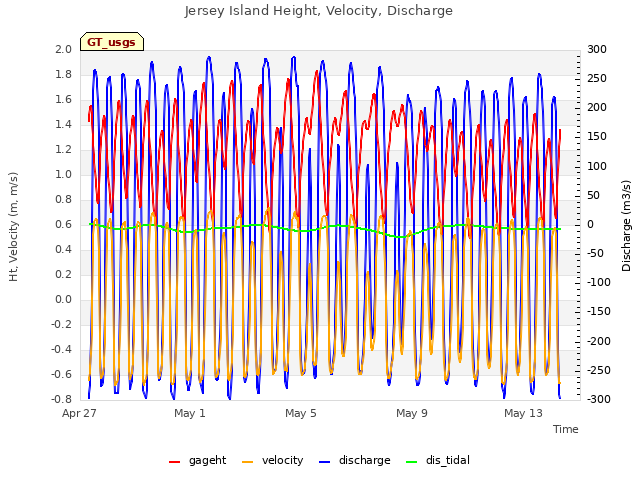
Task: Click the 300 right axis tick label
Action: tap(597, 49)
